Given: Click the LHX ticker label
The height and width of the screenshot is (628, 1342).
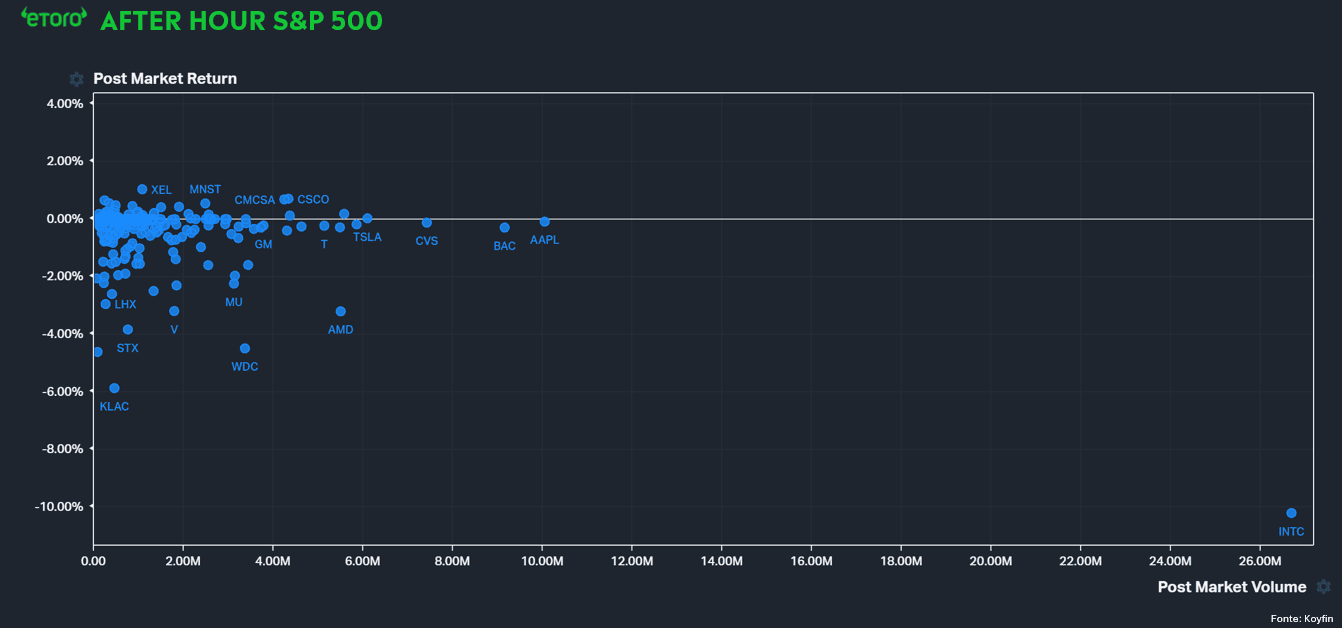Looking at the screenshot, I should 126,305.
